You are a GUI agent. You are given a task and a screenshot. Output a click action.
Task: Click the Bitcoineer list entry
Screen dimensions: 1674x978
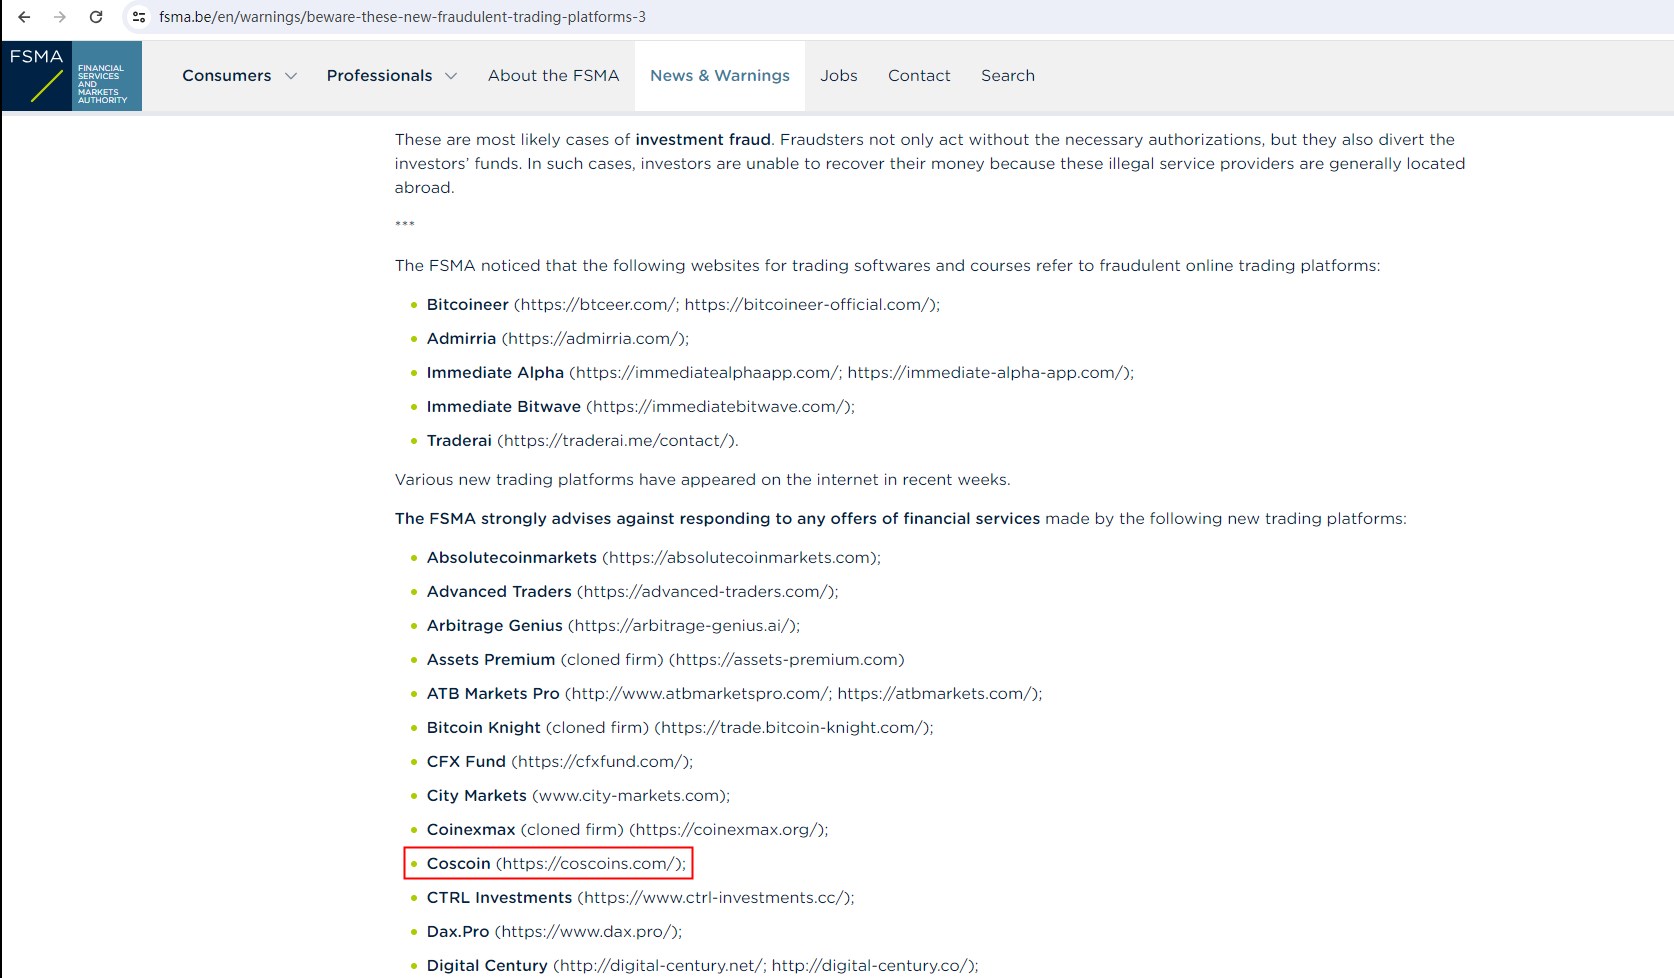(x=468, y=305)
